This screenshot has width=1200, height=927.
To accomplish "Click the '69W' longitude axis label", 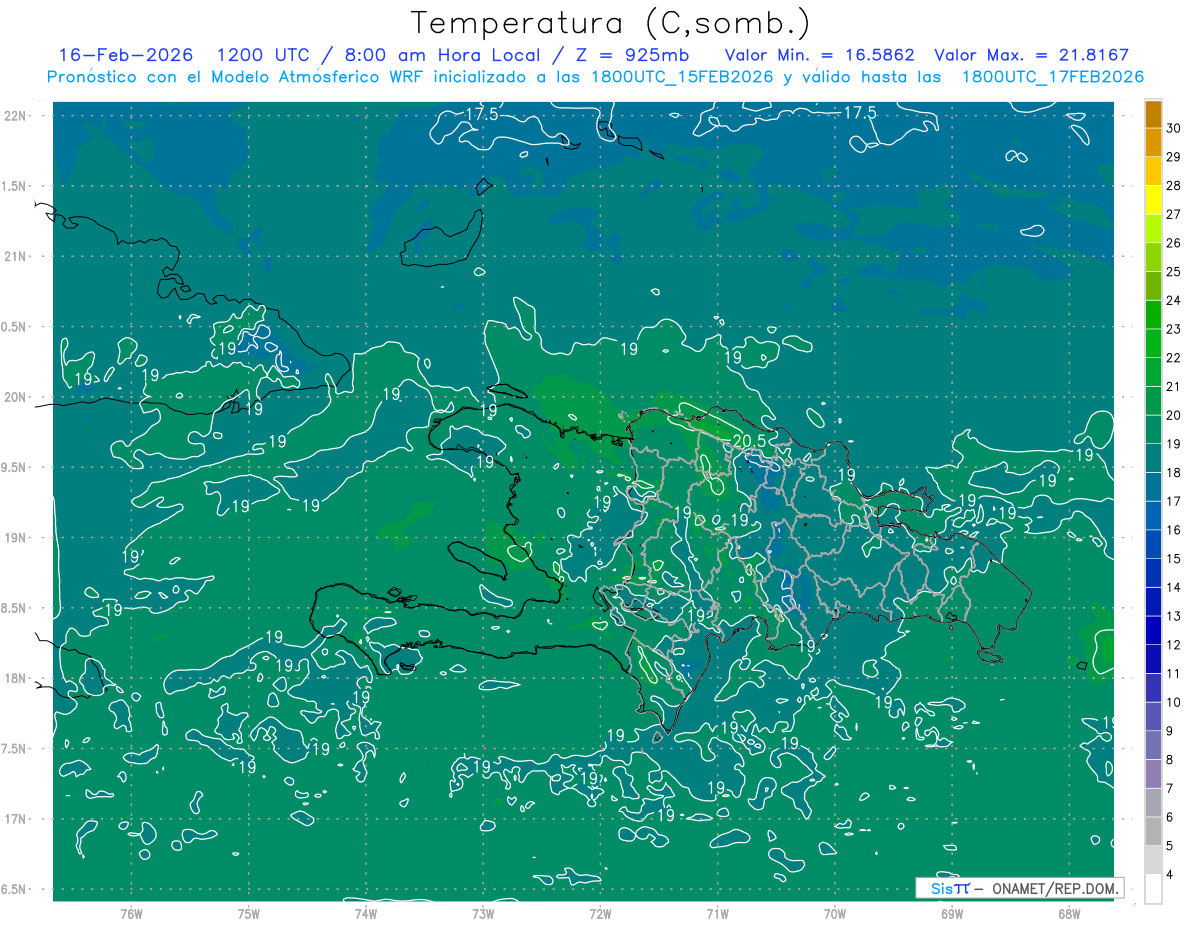I will [952, 913].
